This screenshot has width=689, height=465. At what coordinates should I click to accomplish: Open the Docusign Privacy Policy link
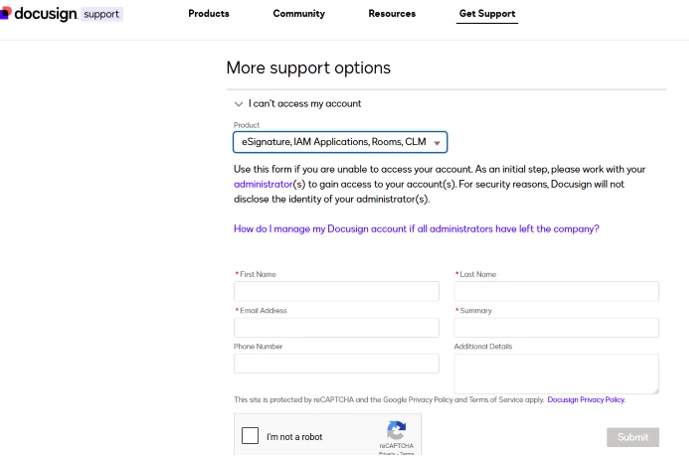coord(586,400)
